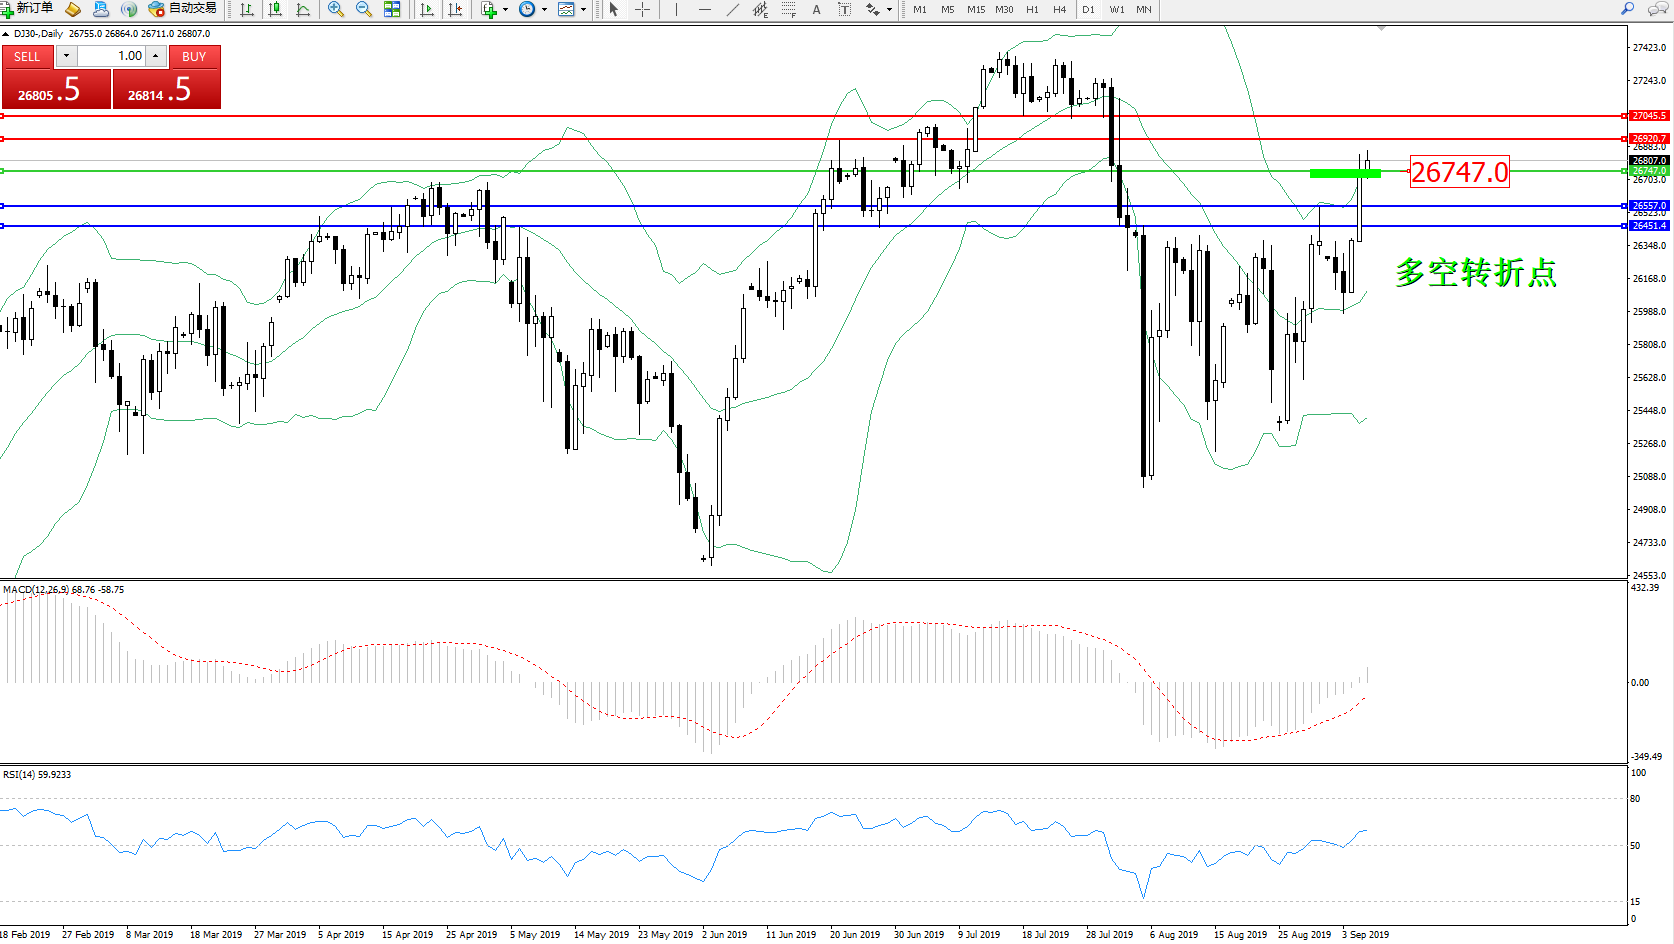Click the zoom in magnifier icon
This screenshot has width=1674, height=944.
(x=335, y=9)
